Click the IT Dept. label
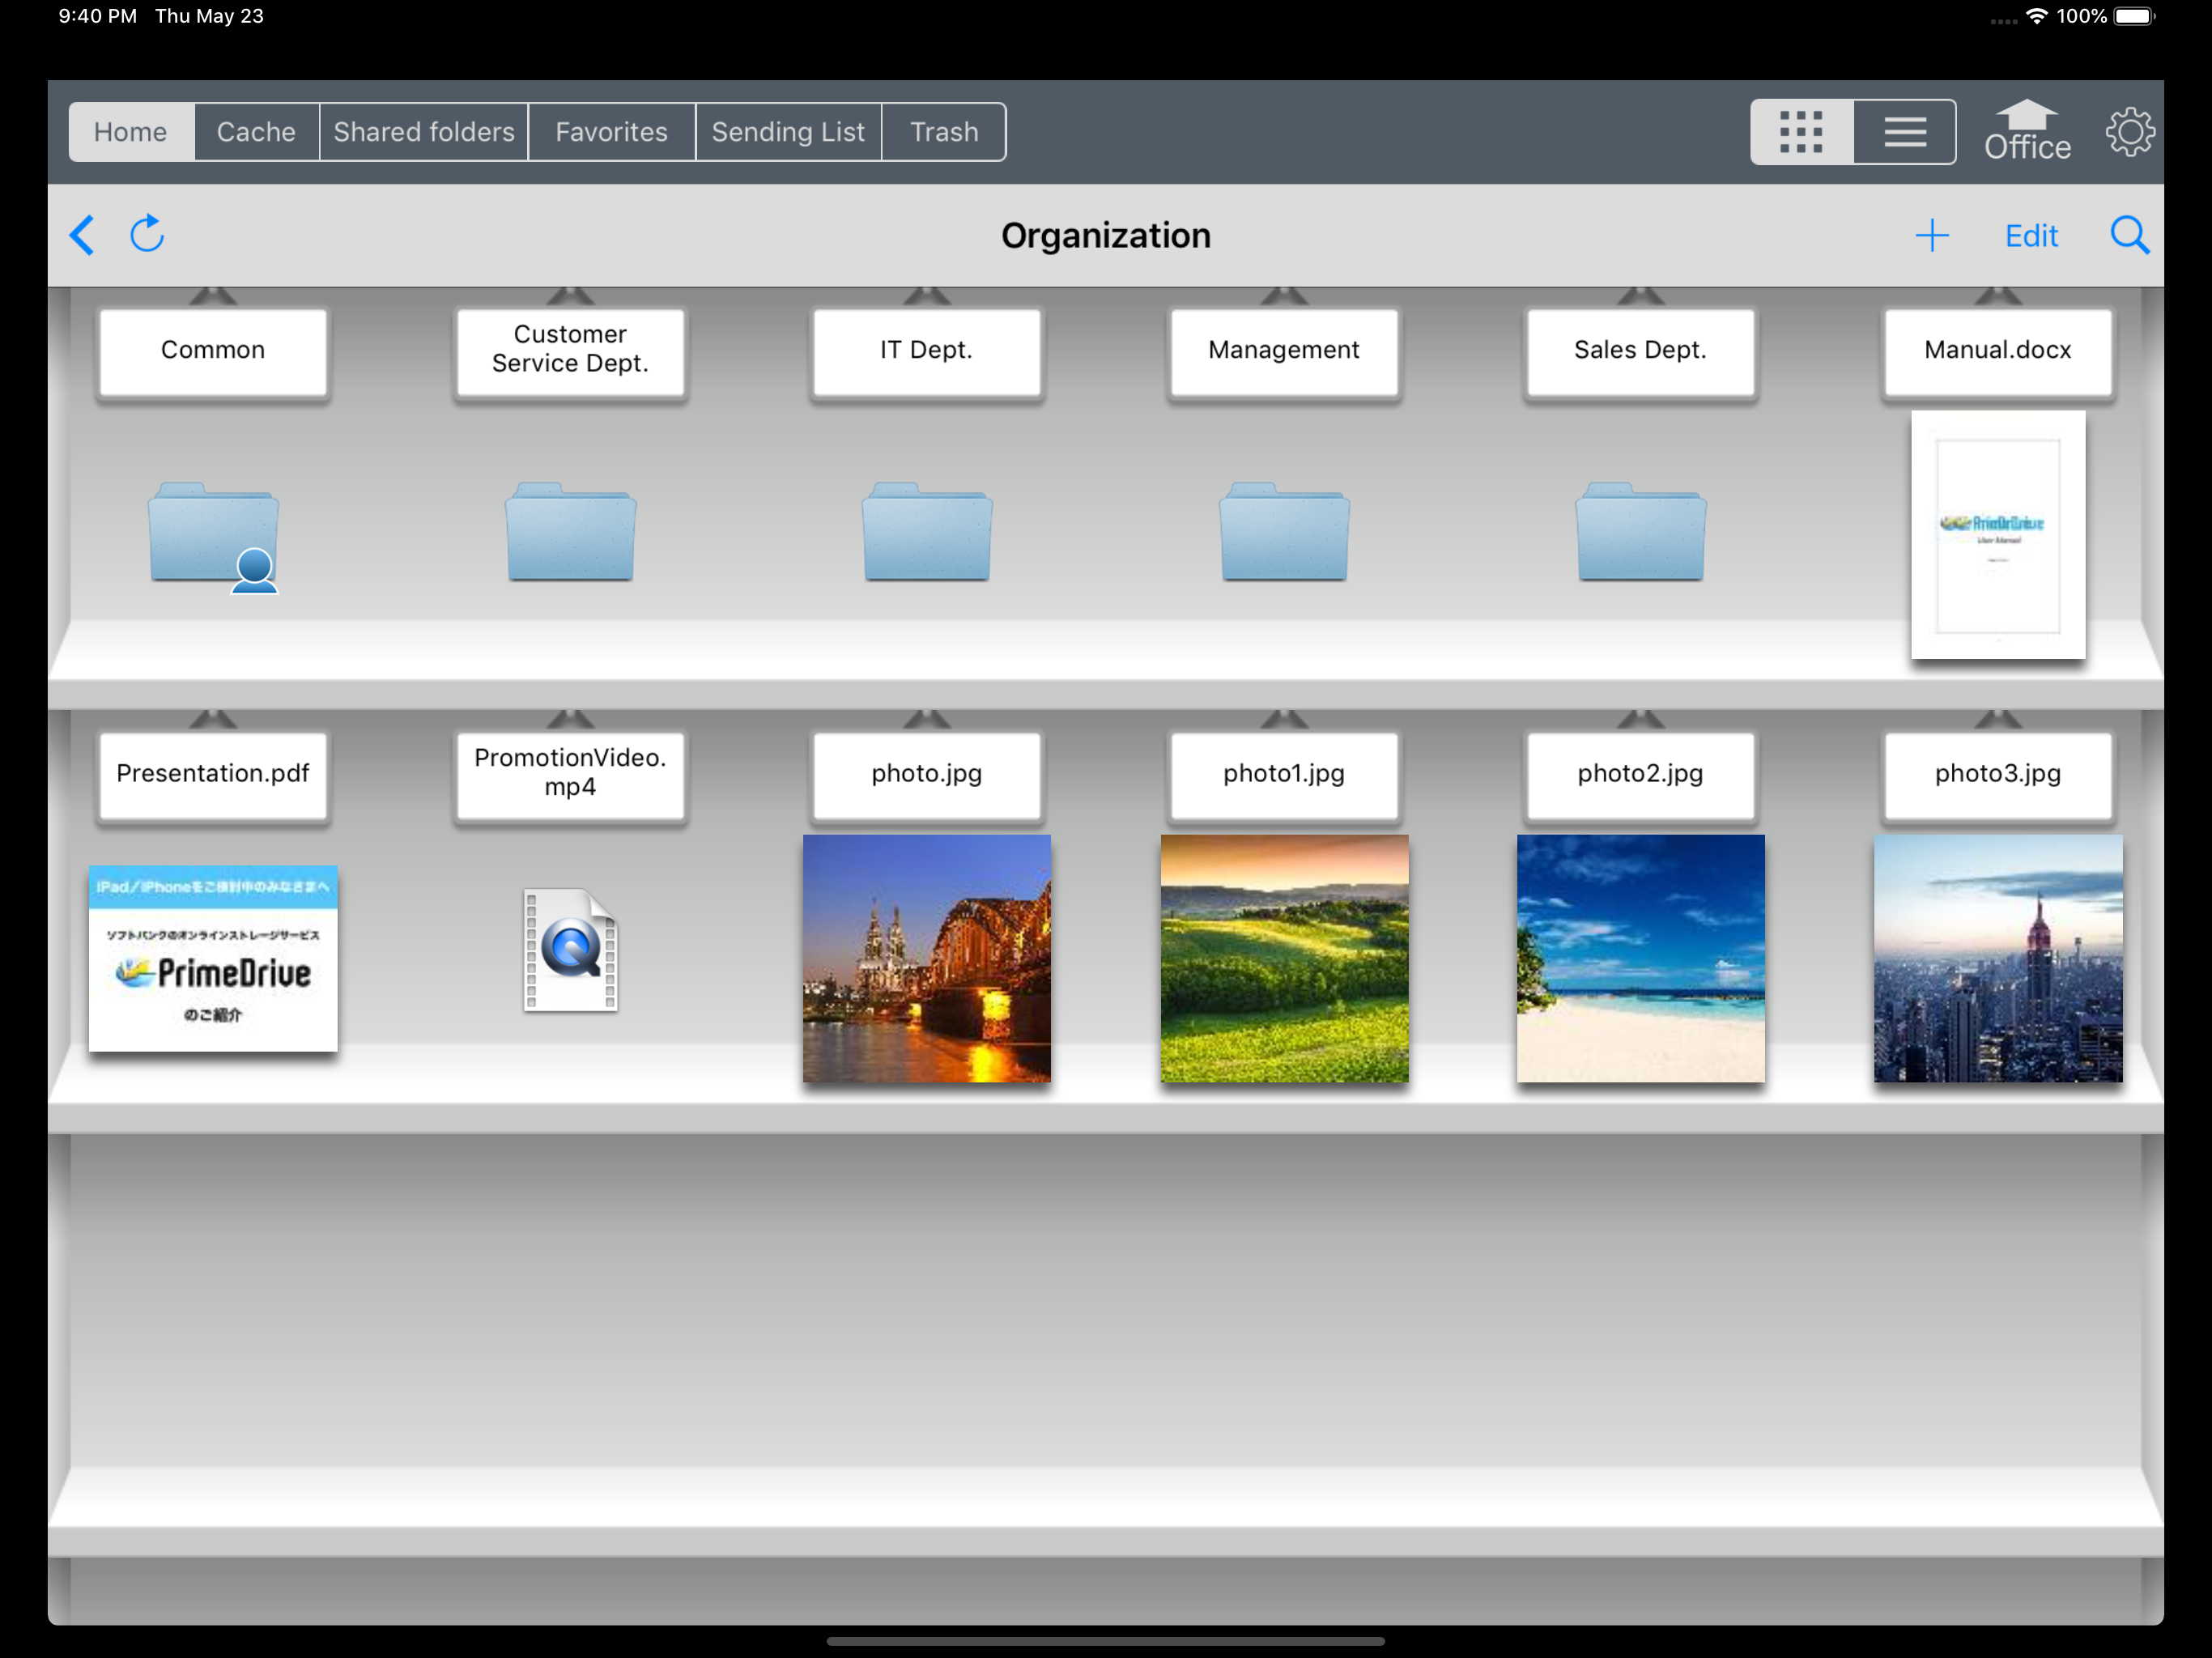Screen dimensions: 2212x1658 point(927,351)
